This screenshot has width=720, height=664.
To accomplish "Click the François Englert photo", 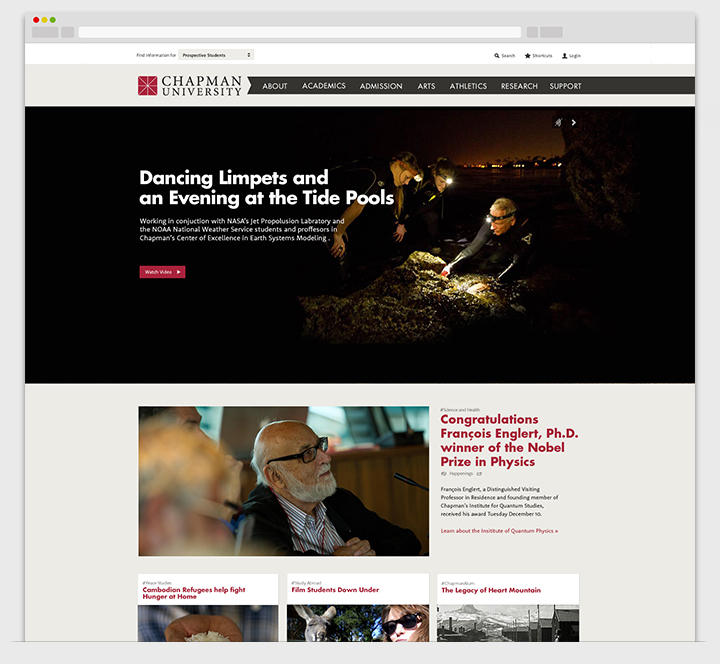I will tap(283, 481).
